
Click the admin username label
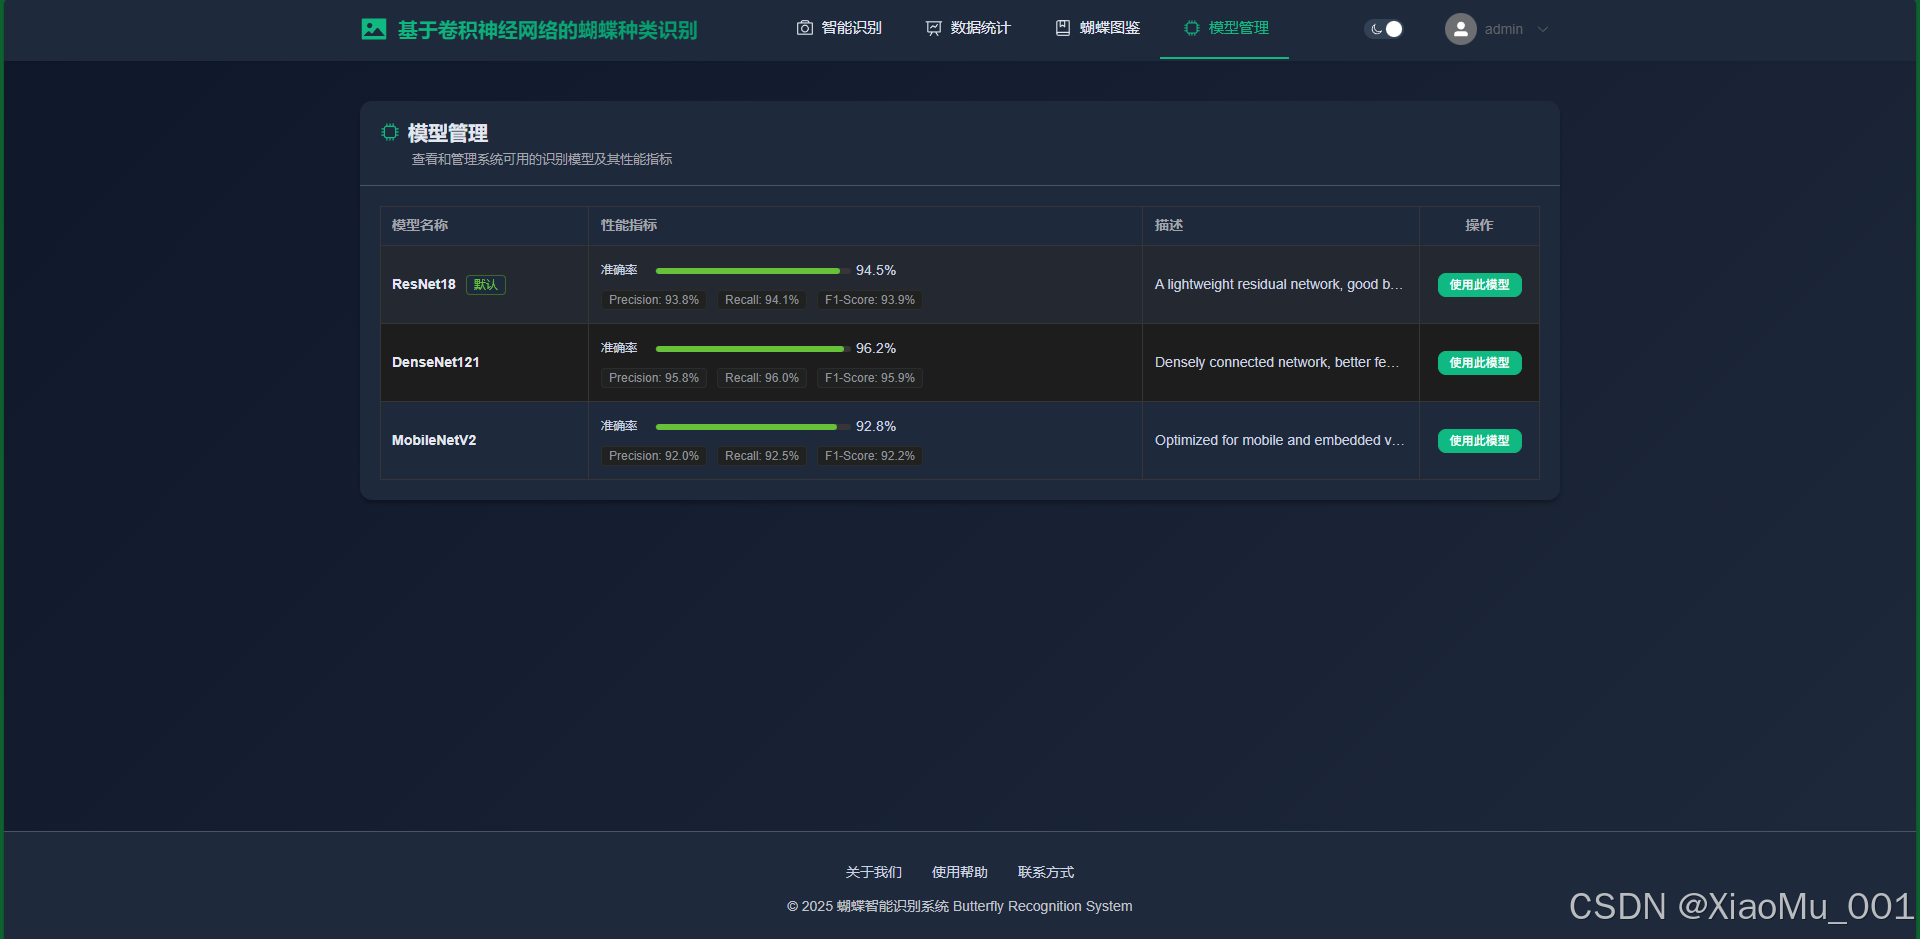(x=1504, y=29)
